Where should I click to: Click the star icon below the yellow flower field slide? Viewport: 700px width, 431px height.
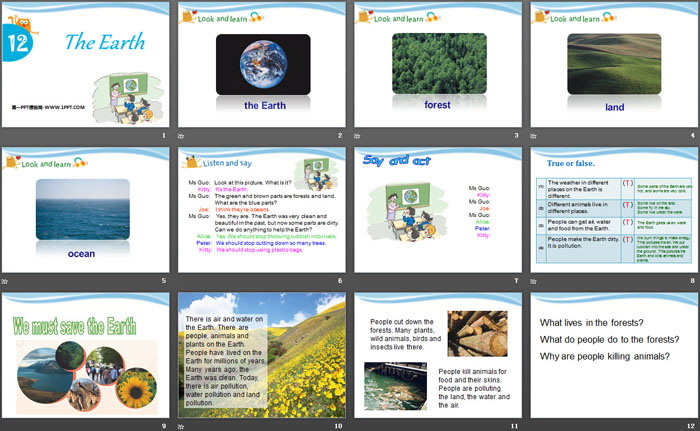point(181,426)
